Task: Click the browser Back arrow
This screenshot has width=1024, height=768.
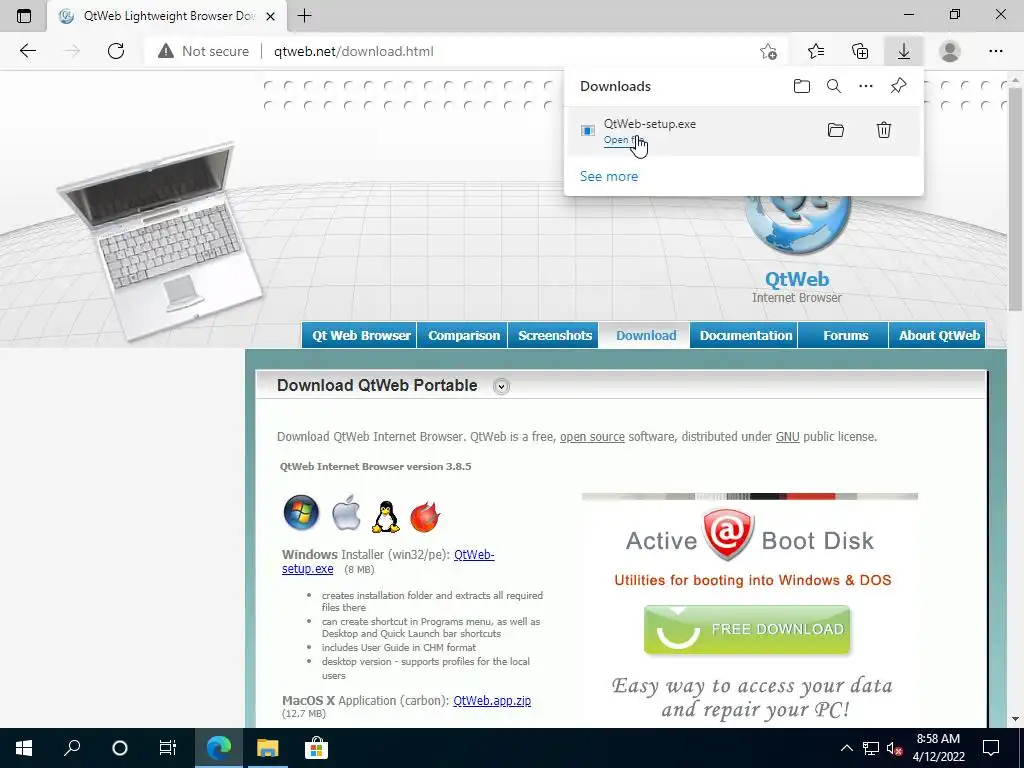Action: [x=27, y=51]
